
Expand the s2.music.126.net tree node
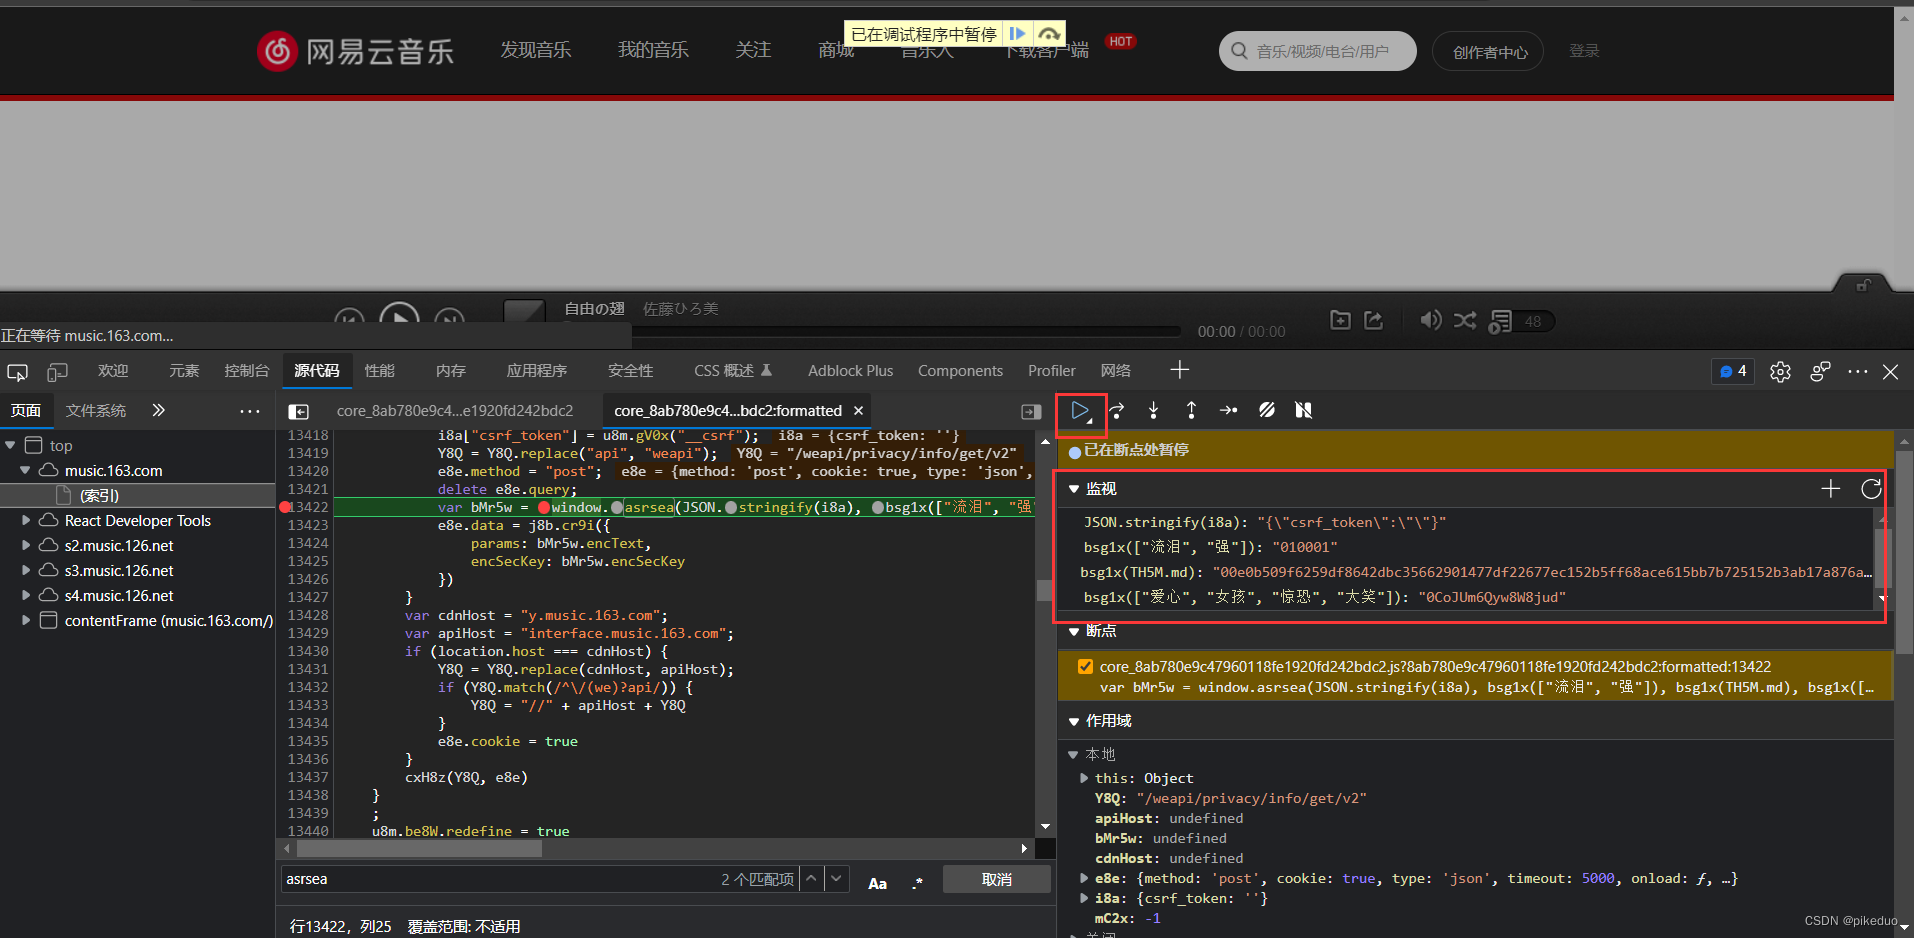tap(26, 545)
